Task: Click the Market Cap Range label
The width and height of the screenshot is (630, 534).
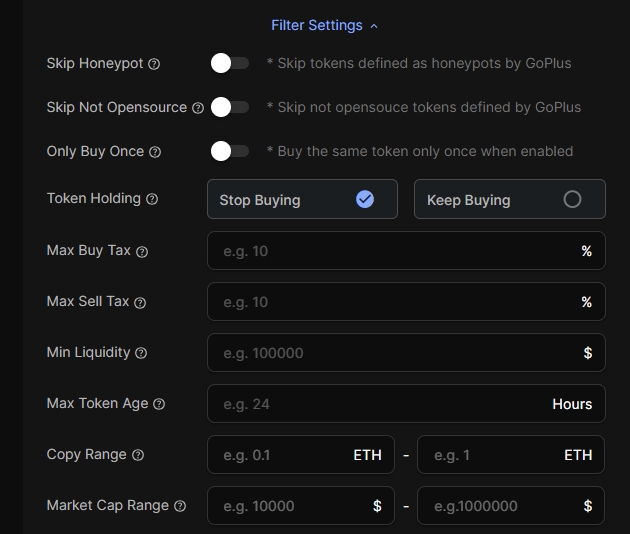Action: [108, 505]
